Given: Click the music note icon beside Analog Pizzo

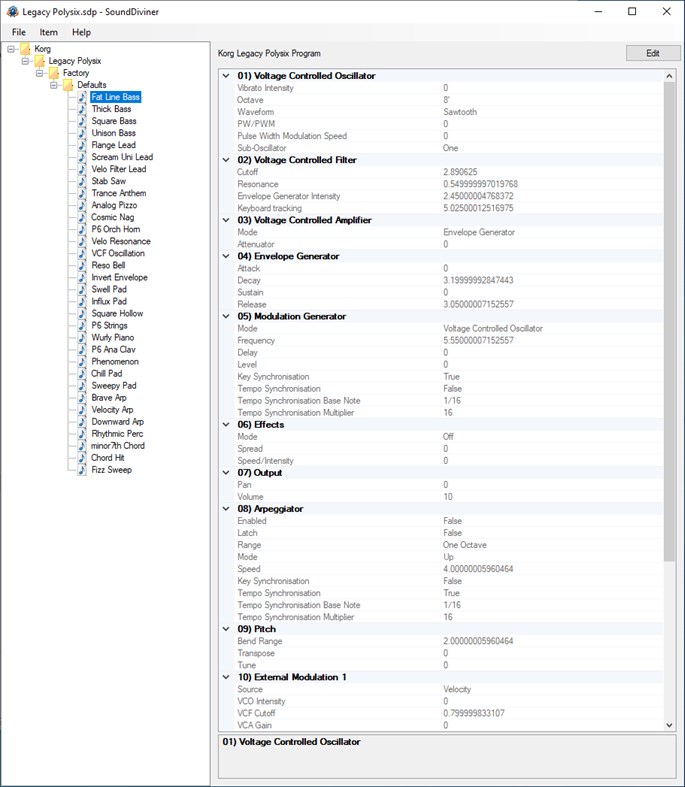Looking at the screenshot, I should pos(82,205).
